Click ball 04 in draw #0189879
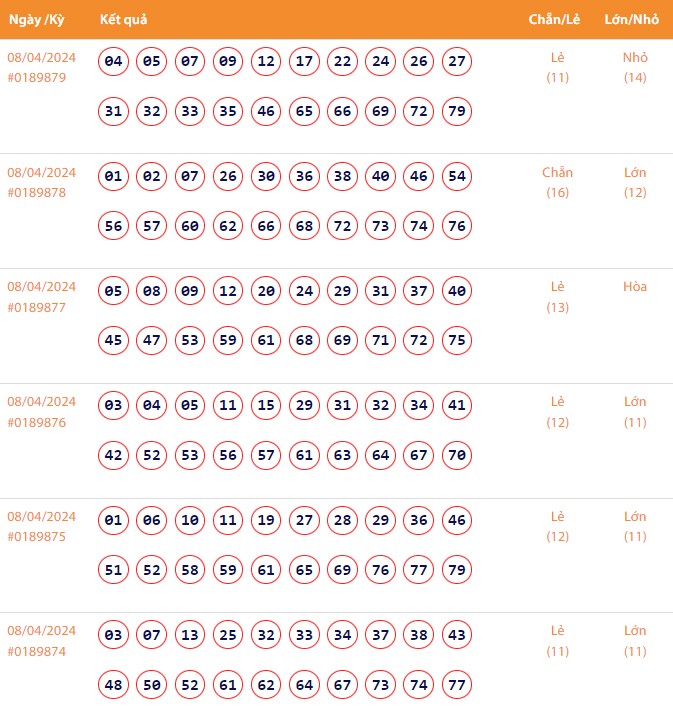Screen dimensions: 673x715 [114, 62]
